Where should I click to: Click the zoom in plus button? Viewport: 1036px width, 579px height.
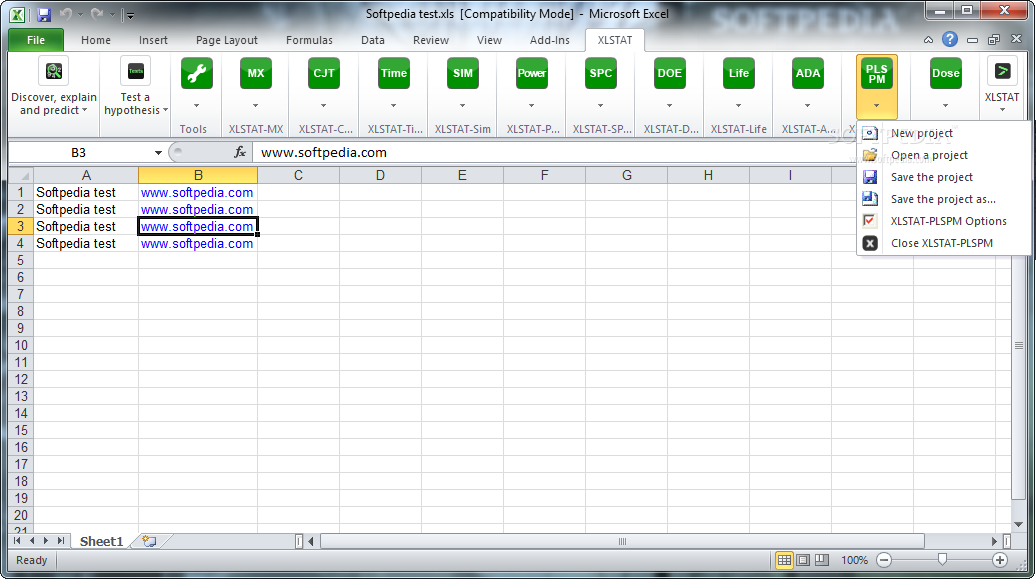pyautogui.click(x=1000, y=560)
